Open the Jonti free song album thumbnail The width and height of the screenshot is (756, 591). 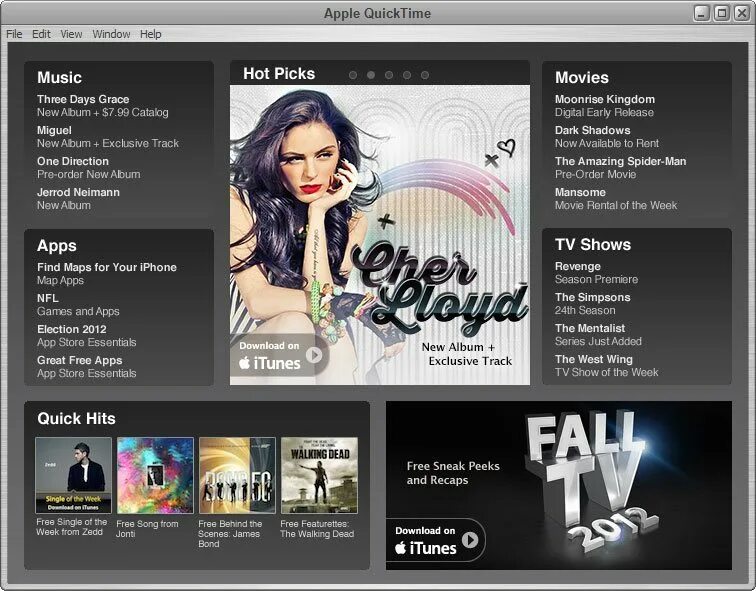pos(155,475)
